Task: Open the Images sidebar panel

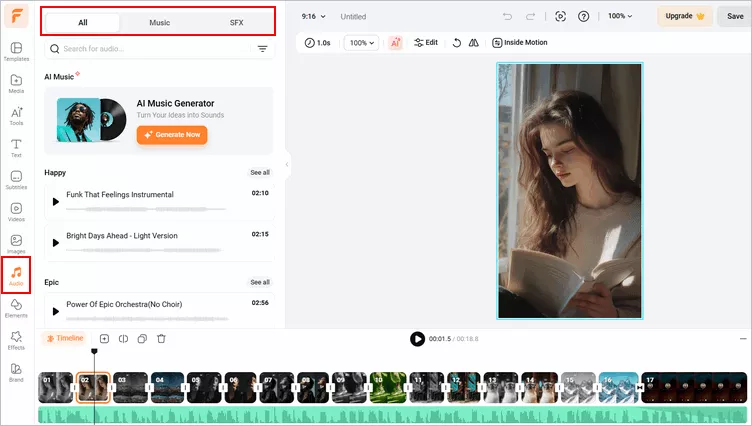Action: (x=16, y=245)
